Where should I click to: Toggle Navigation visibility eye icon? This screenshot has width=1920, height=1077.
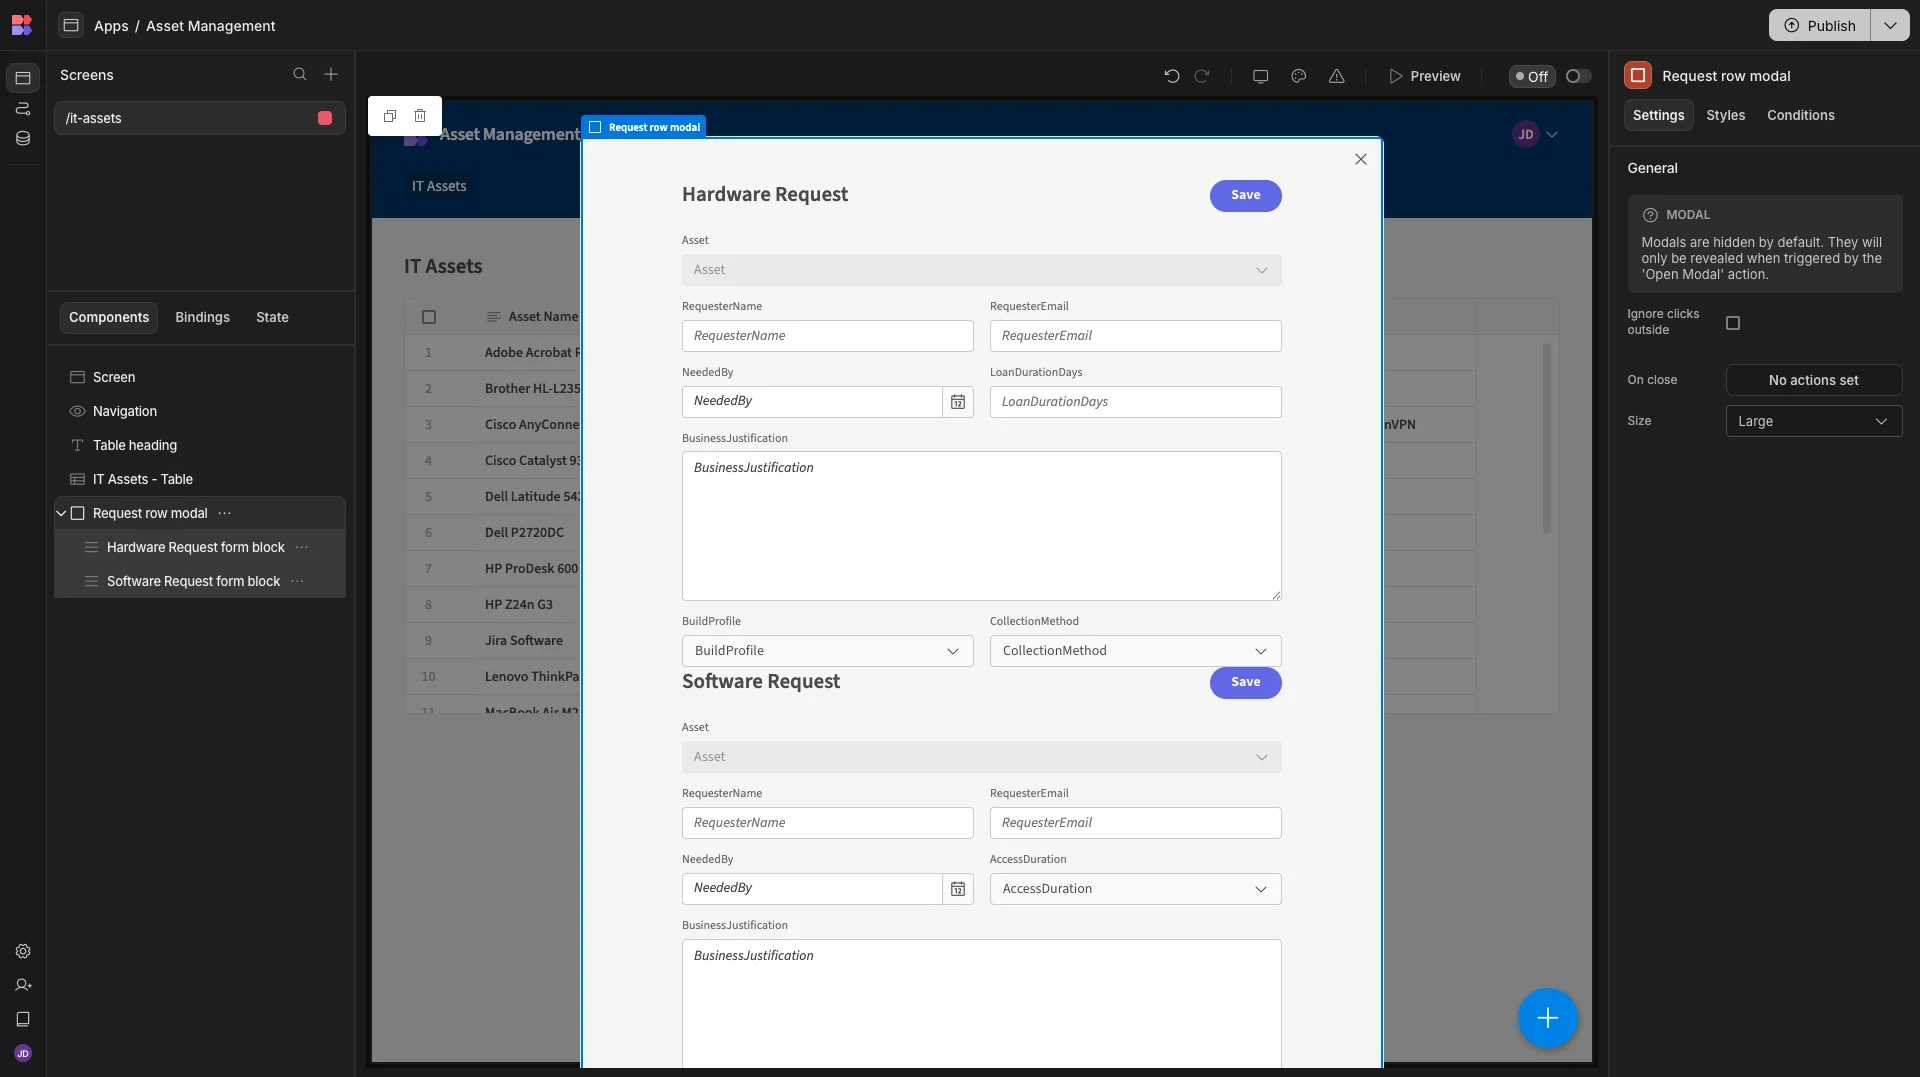(77, 411)
